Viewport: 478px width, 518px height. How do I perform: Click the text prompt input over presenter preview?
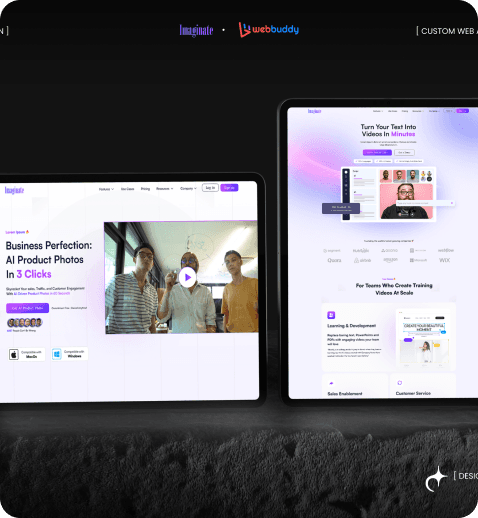pyautogui.click(x=425, y=203)
